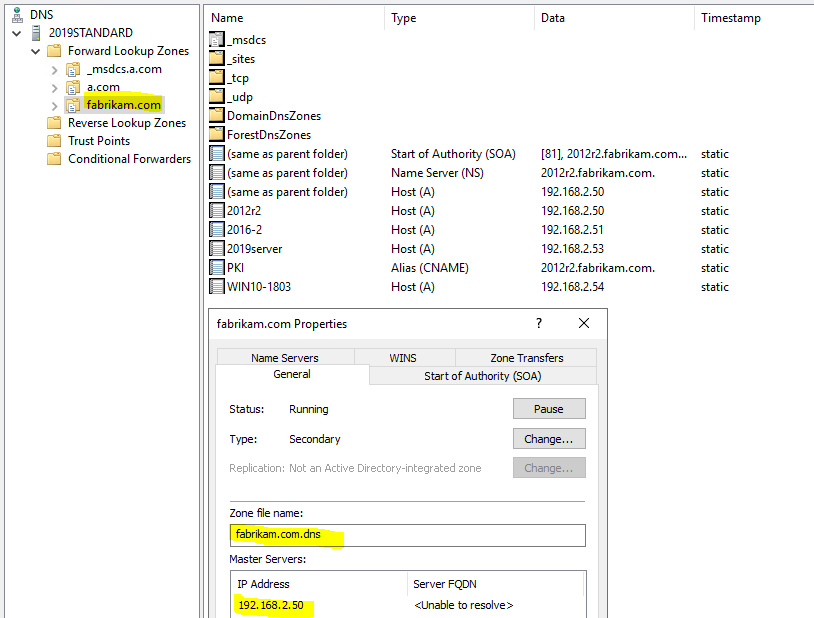Click the Name Server record icon
The width and height of the screenshot is (814, 618).
[217, 172]
